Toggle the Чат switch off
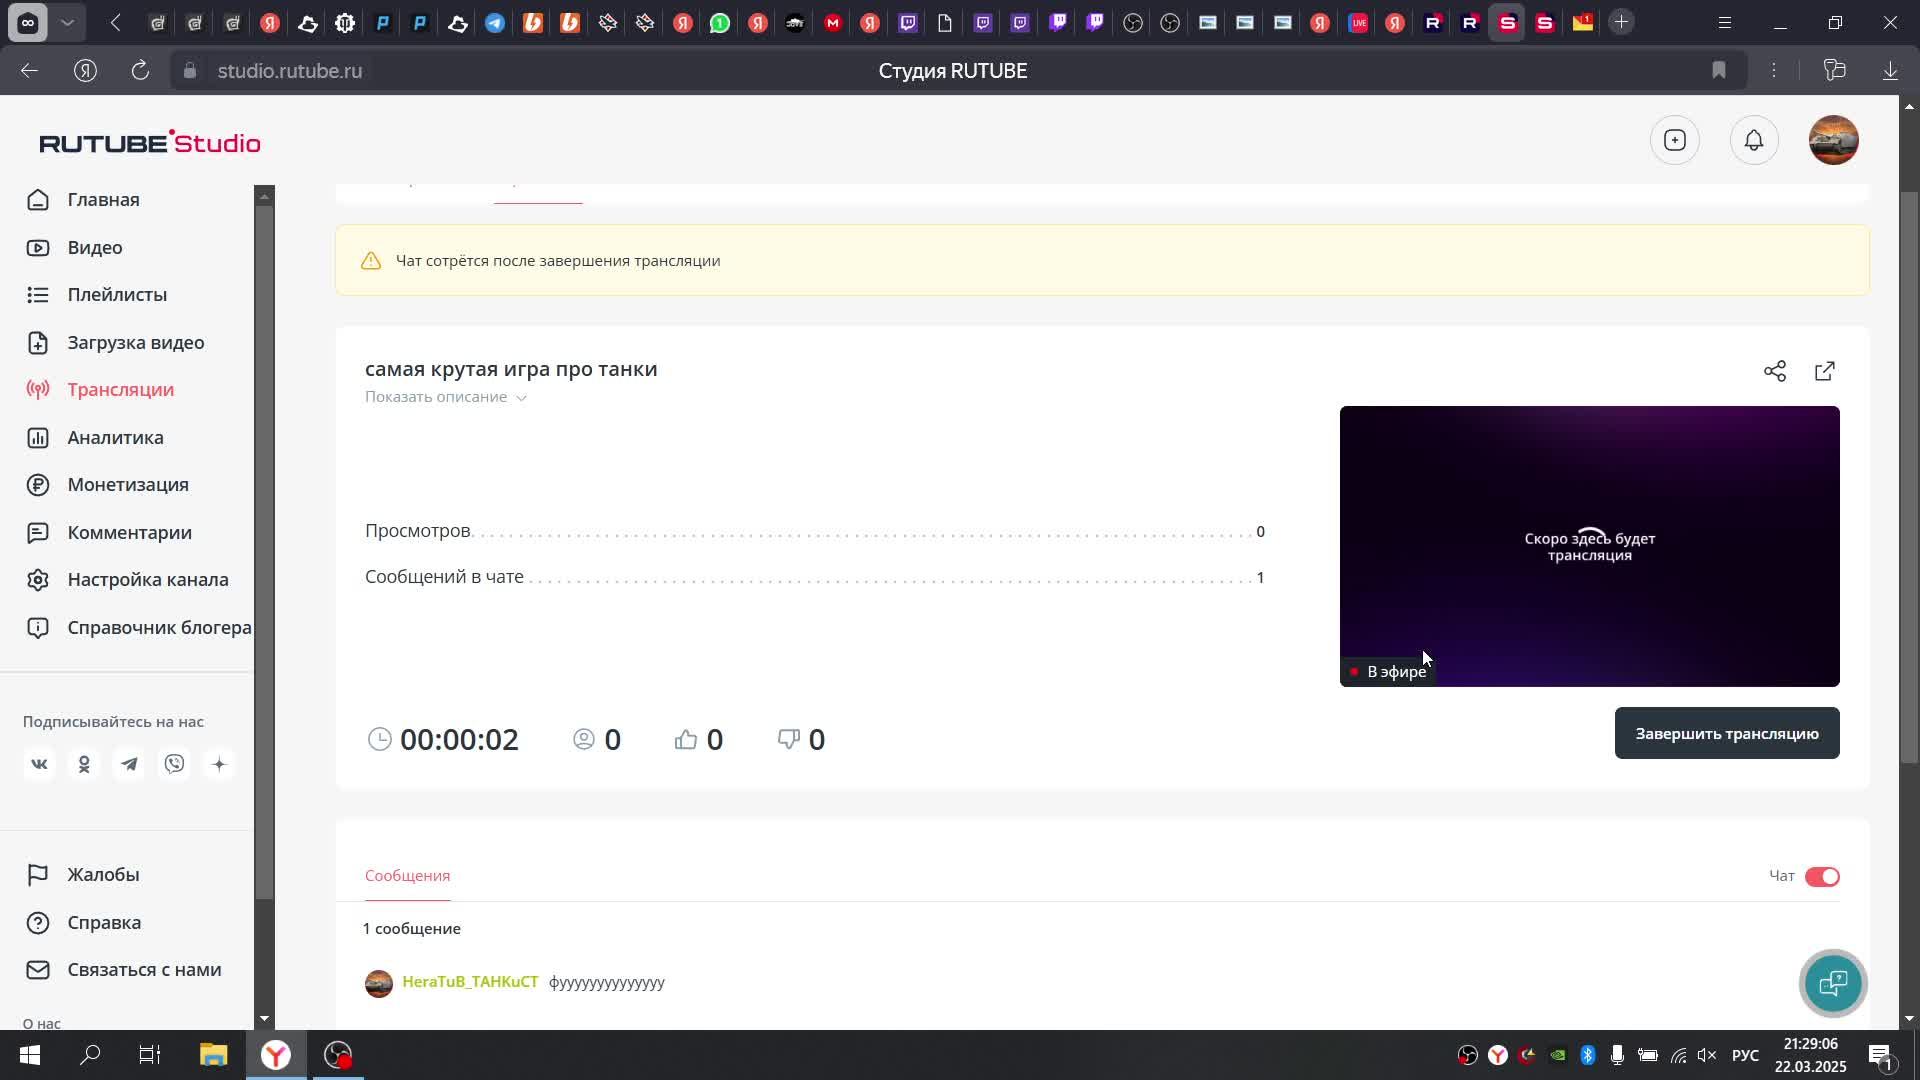 click(x=1822, y=877)
